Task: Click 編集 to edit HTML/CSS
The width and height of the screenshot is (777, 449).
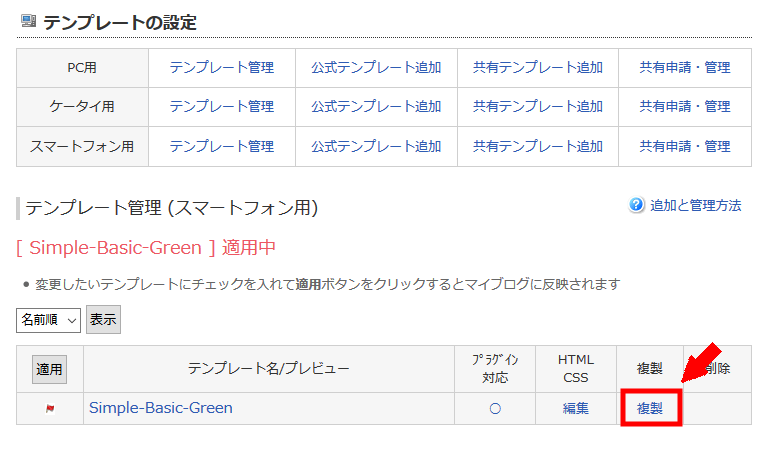Action: click(x=576, y=408)
